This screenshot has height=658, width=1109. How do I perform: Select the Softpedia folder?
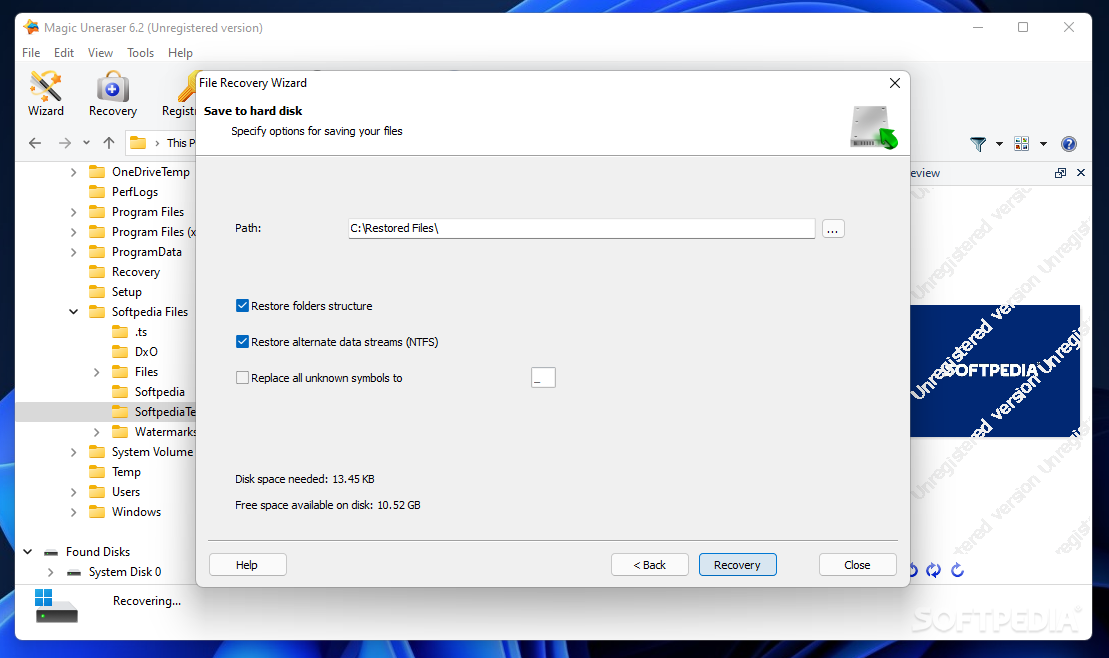click(160, 392)
